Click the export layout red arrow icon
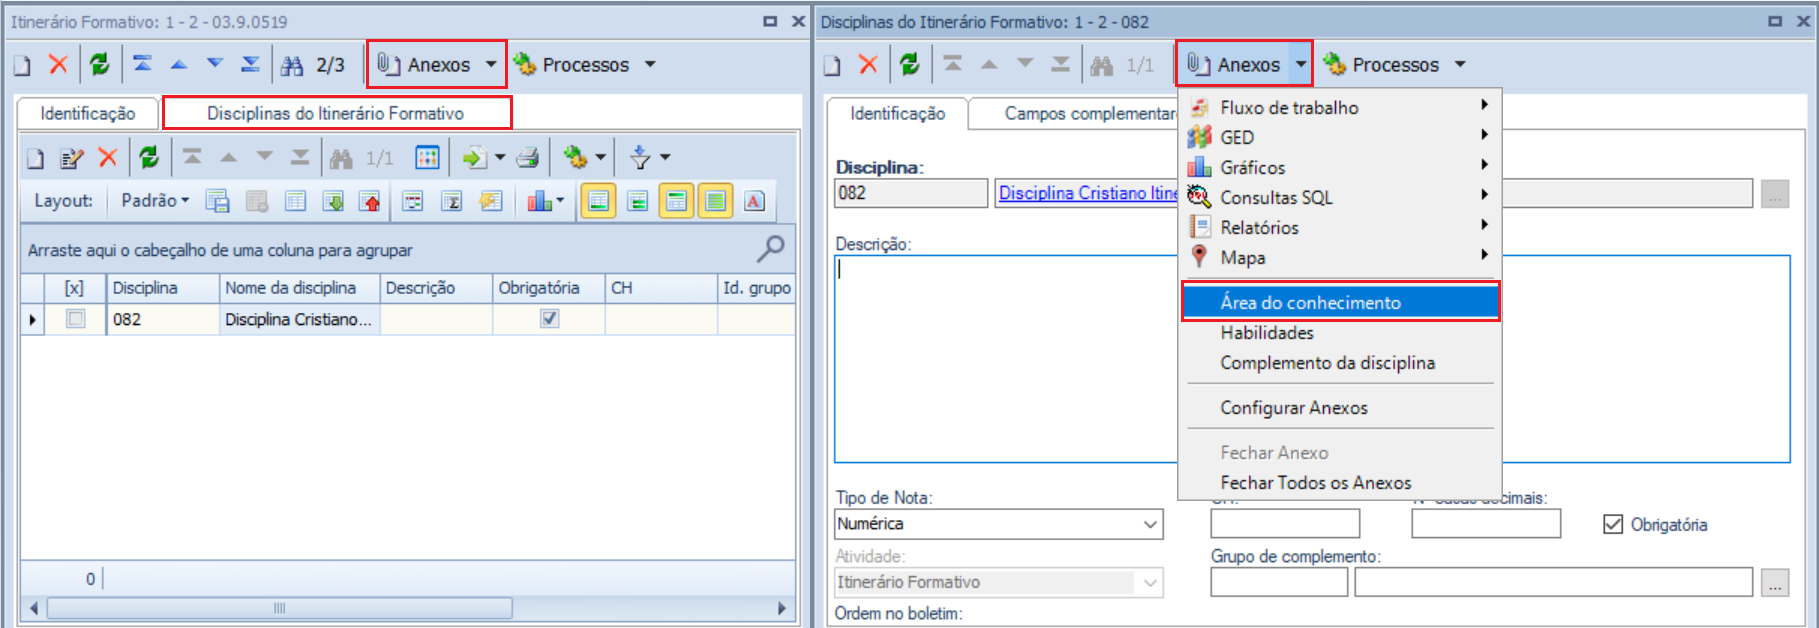Viewport: 1819px width, 628px height. (370, 201)
